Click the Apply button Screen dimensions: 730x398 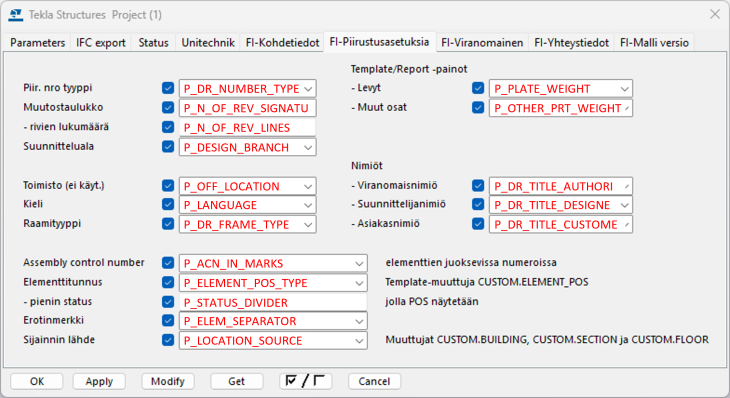(99, 381)
